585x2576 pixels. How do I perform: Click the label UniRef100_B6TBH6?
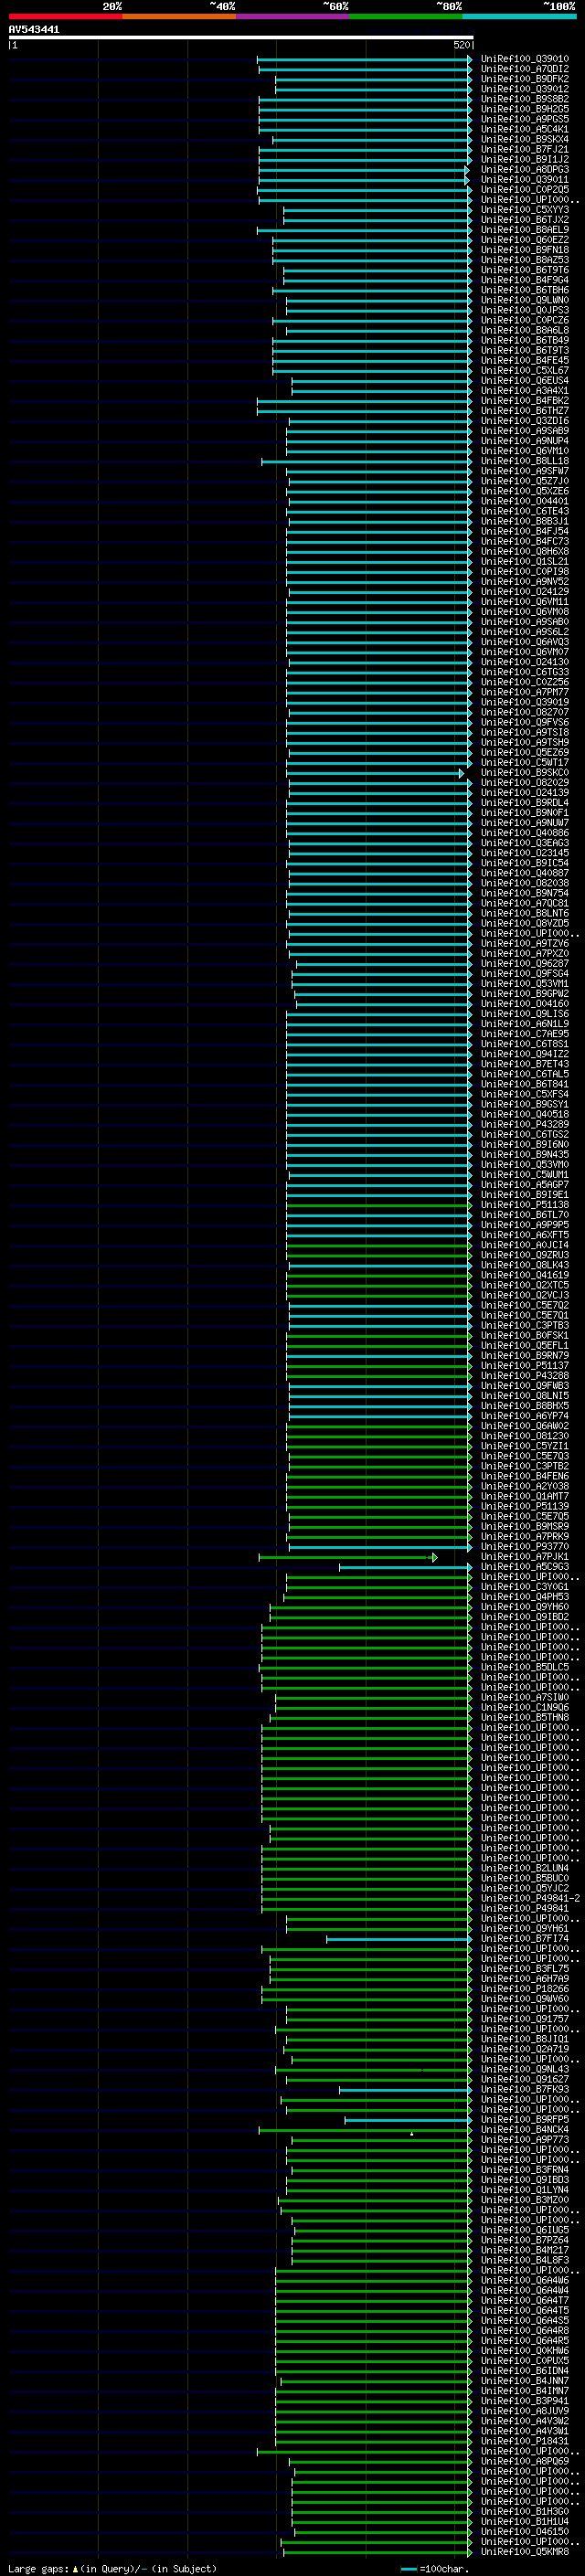point(525,290)
